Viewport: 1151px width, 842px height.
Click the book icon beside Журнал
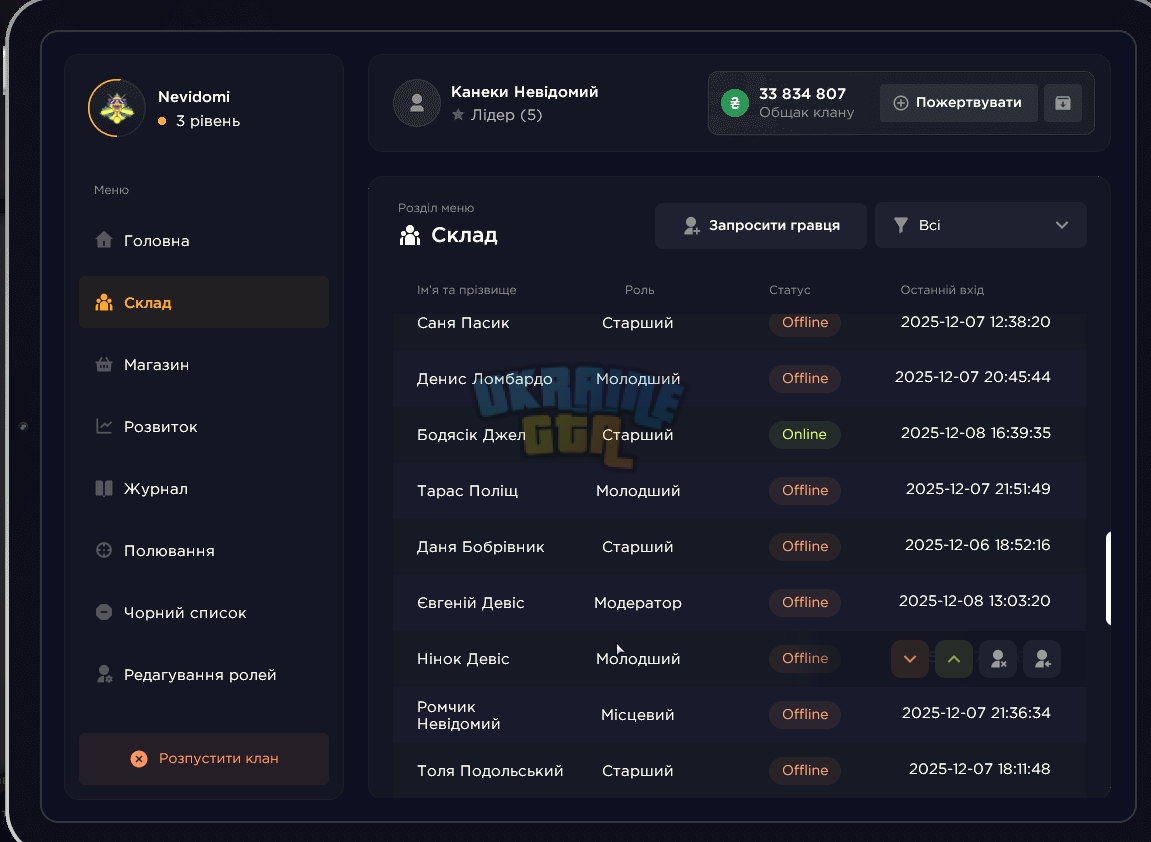click(104, 488)
